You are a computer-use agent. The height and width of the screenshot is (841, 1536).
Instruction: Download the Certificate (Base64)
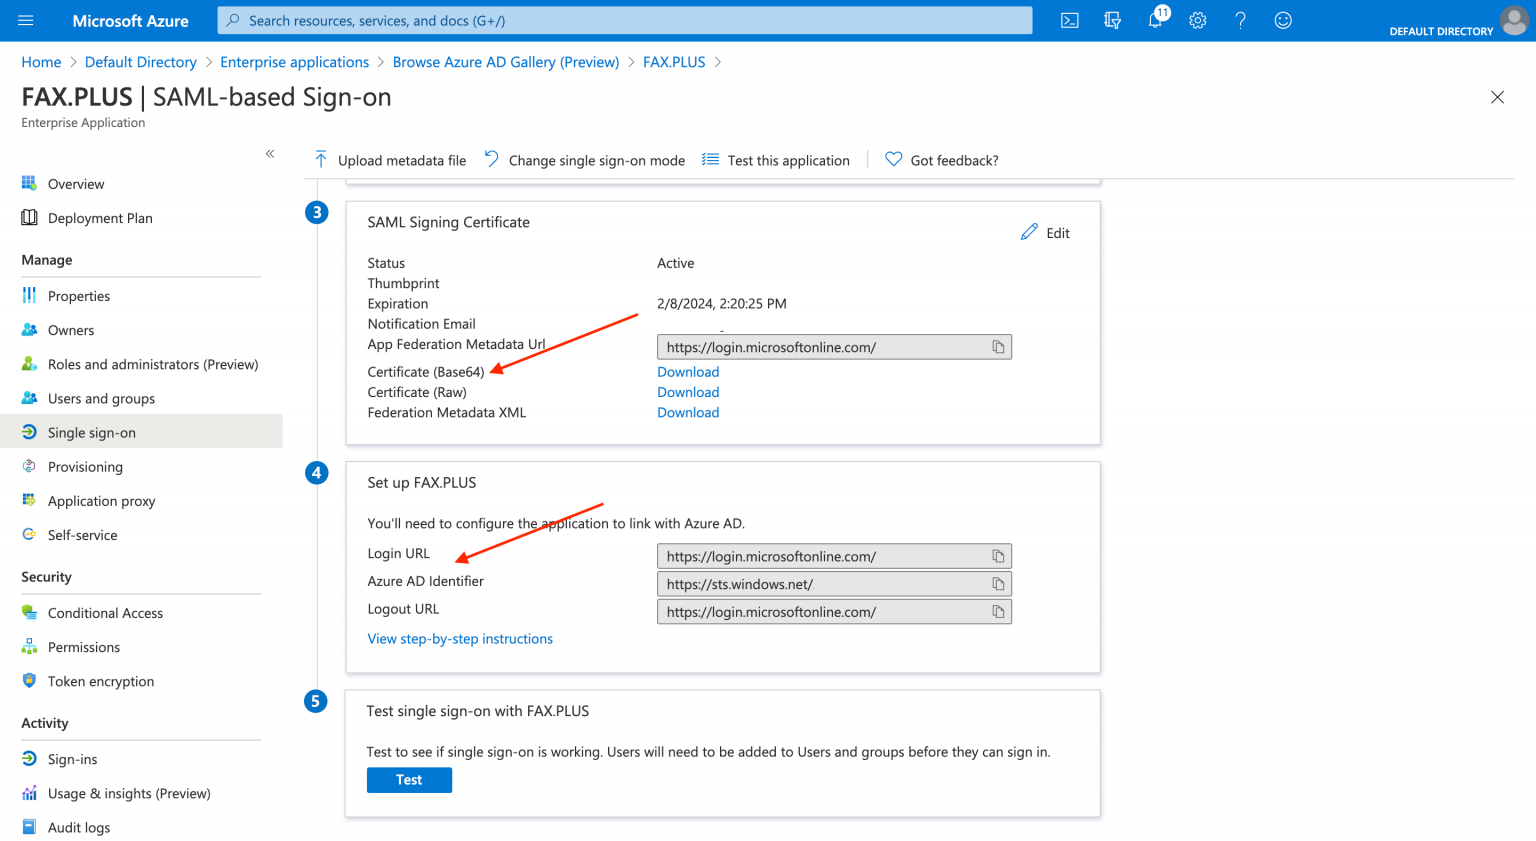[688, 372]
